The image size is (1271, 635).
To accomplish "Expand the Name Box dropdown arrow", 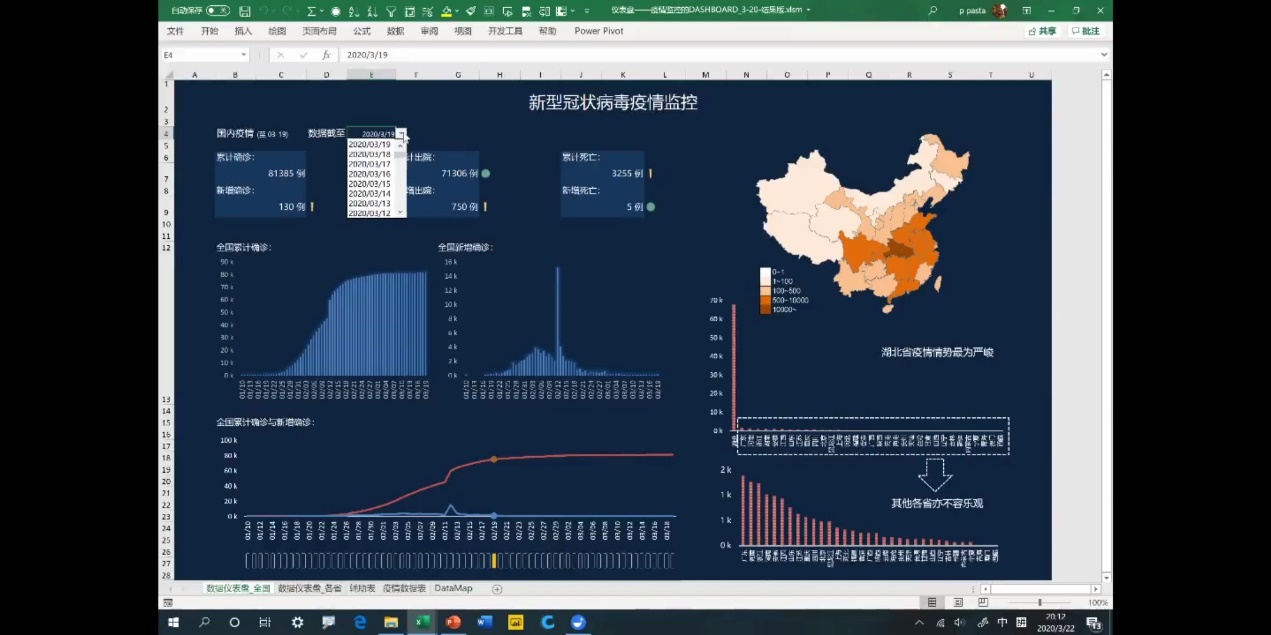I will point(251,55).
